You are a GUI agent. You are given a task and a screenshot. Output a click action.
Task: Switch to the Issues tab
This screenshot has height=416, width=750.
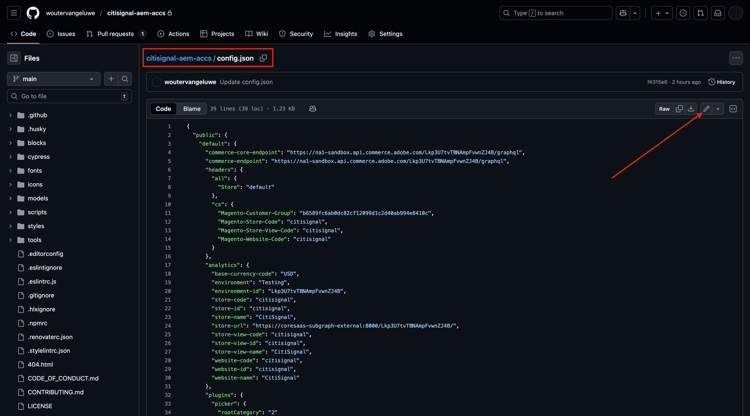(x=61, y=34)
